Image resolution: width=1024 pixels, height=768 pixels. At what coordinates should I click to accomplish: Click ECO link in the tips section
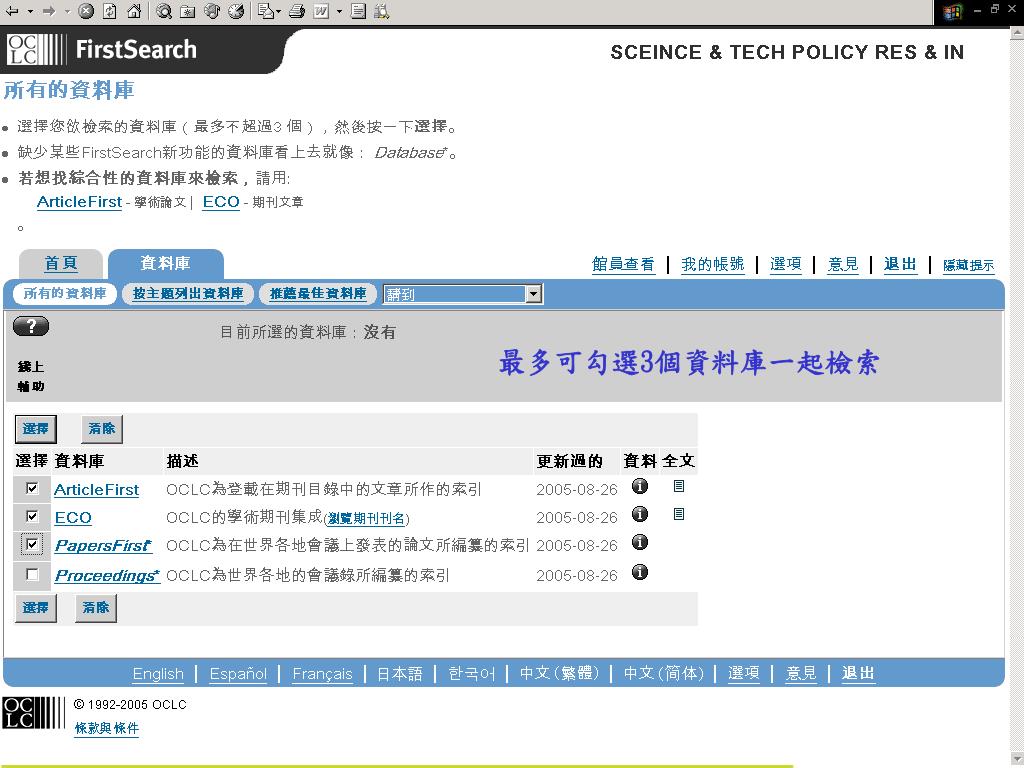pyautogui.click(x=221, y=202)
